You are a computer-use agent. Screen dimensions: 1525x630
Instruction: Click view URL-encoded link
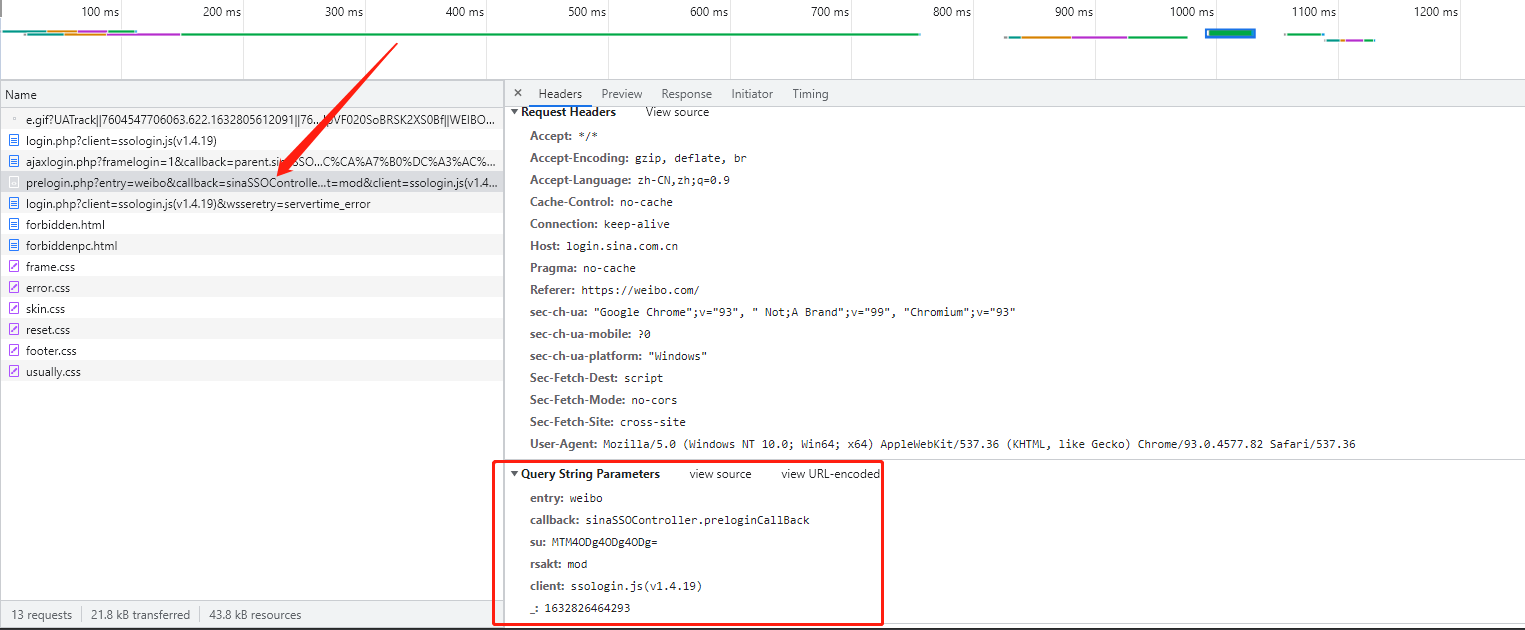point(830,474)
